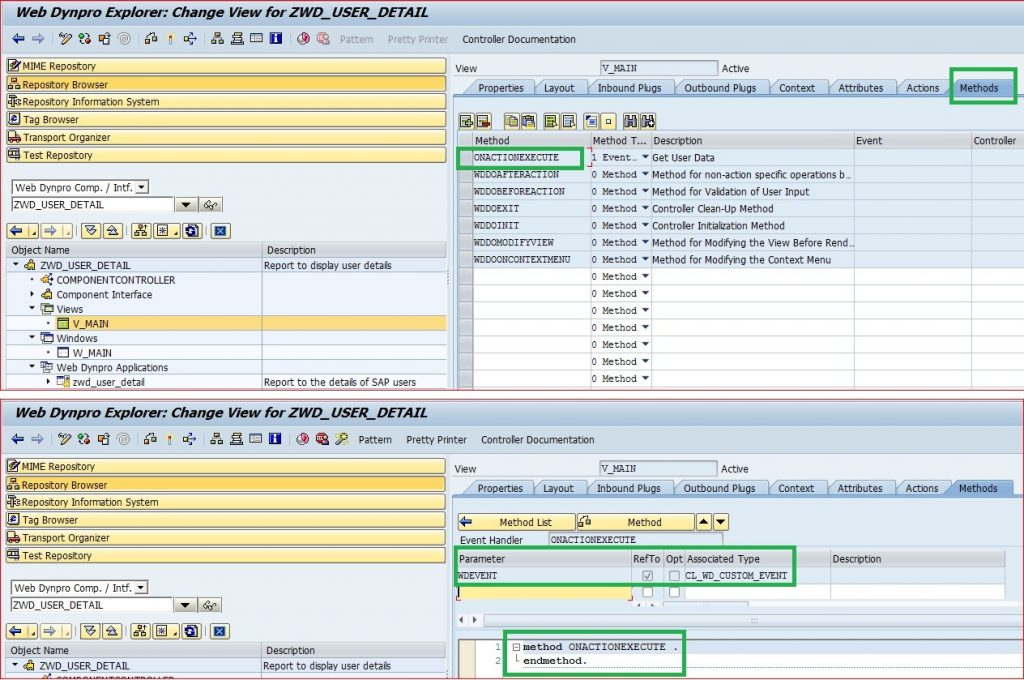Click the copy icon above the Method table
The image size is (1024, 680).
point(511,121)
